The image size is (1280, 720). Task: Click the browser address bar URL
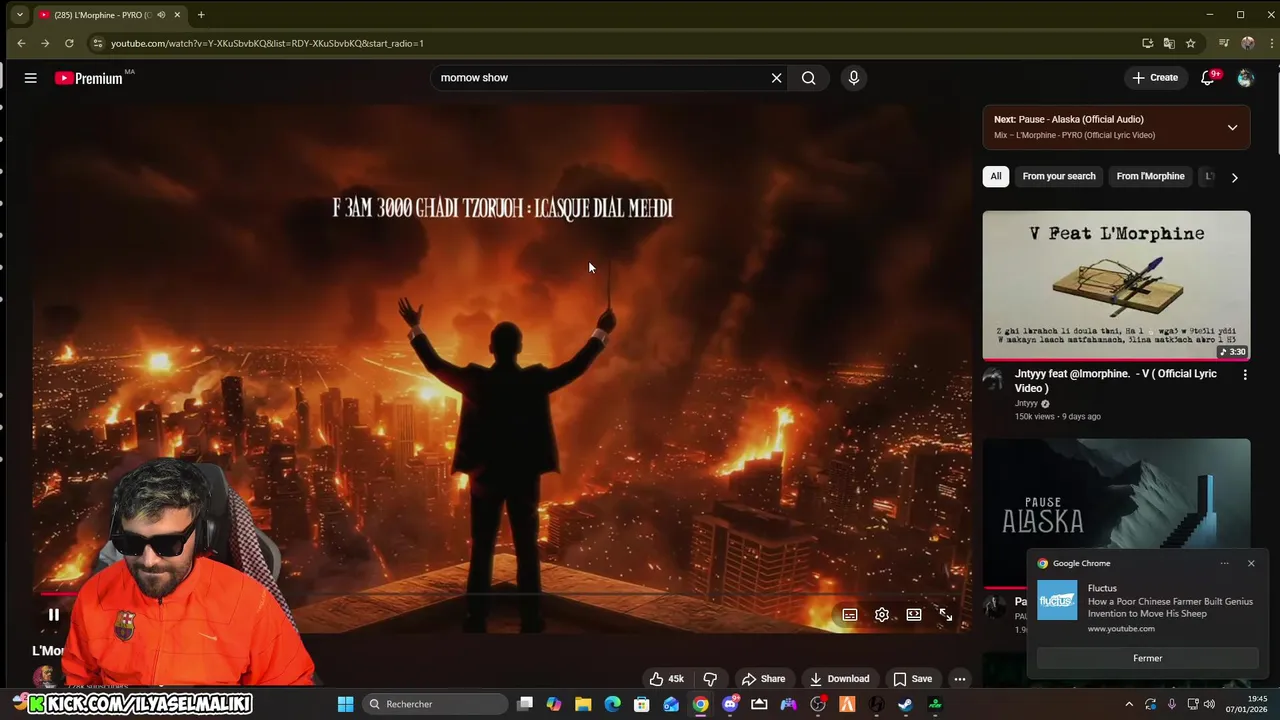click(x=267, y=43)
